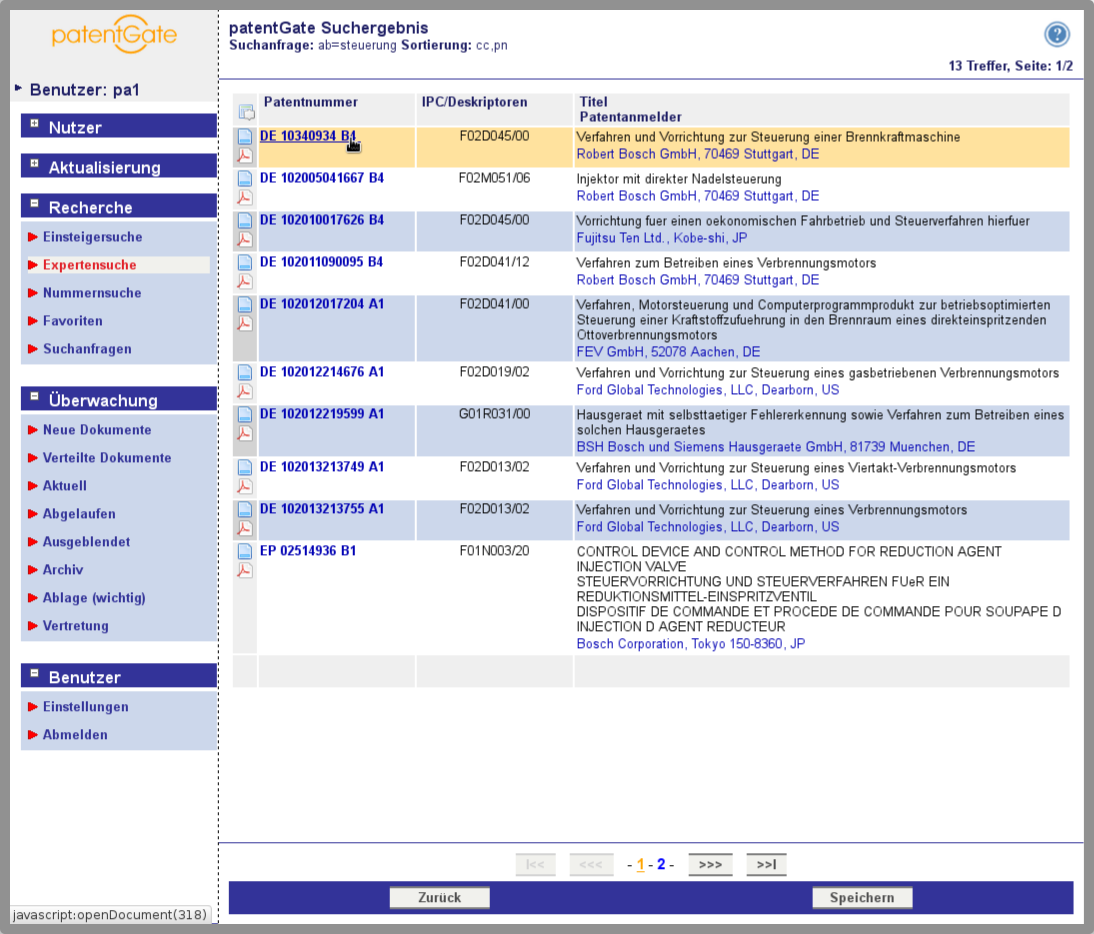Open Nummernsuche in the sidebar
Image resolution: width=1094 pixels, height=934 pixels.
pos(92,293)
